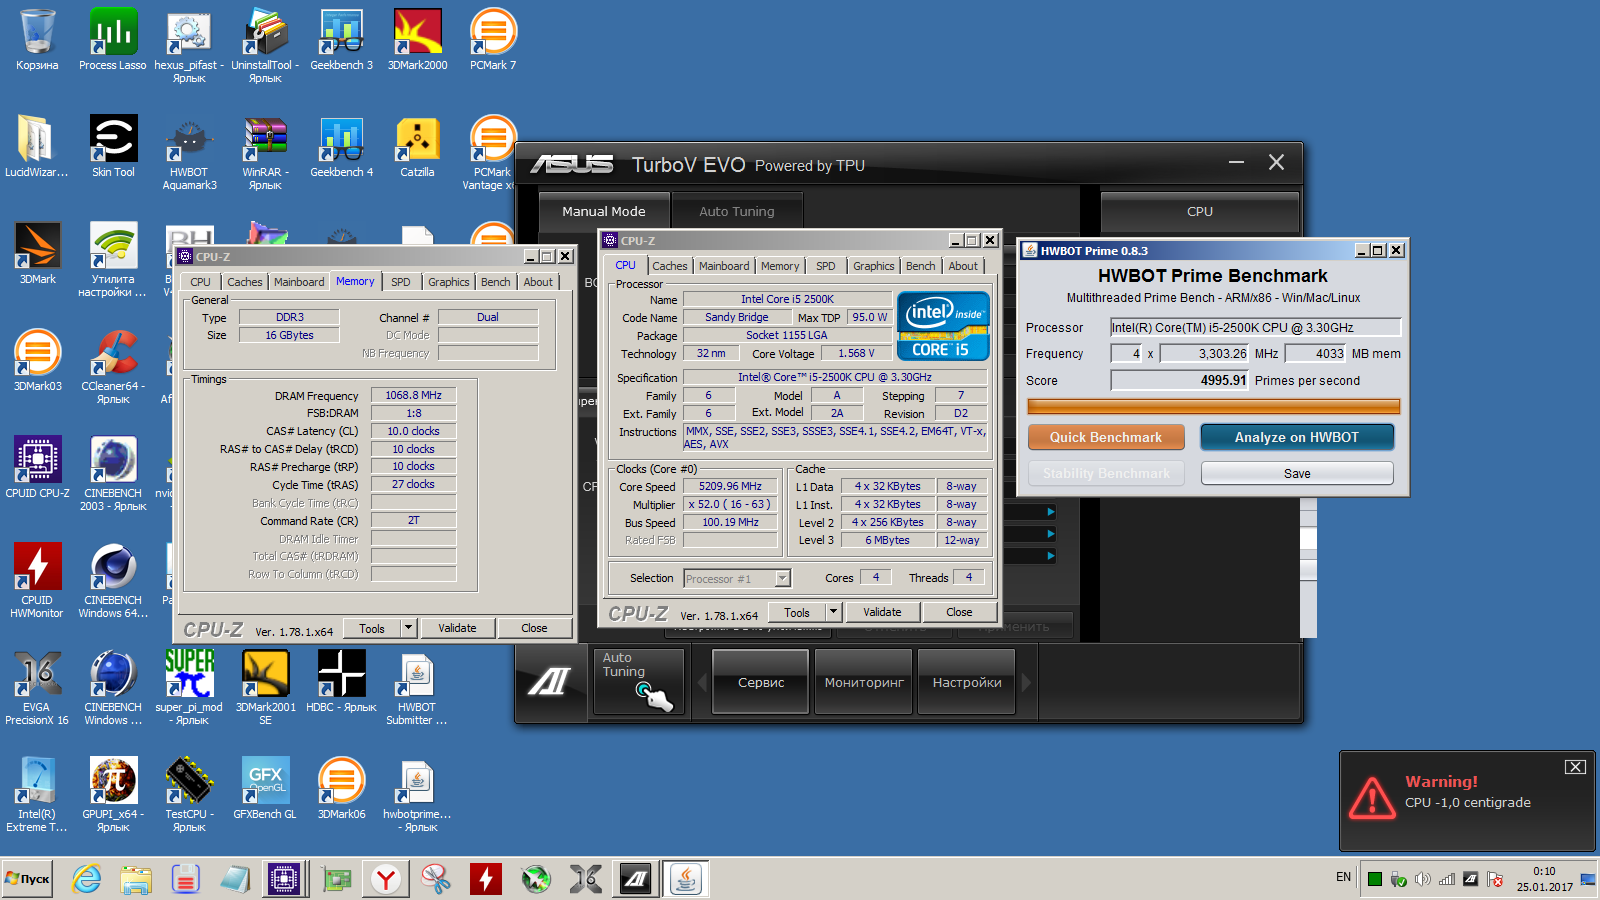Open CINEBENCH 2003 desktop shortcut
The image size is (1600, 900).
113,474
